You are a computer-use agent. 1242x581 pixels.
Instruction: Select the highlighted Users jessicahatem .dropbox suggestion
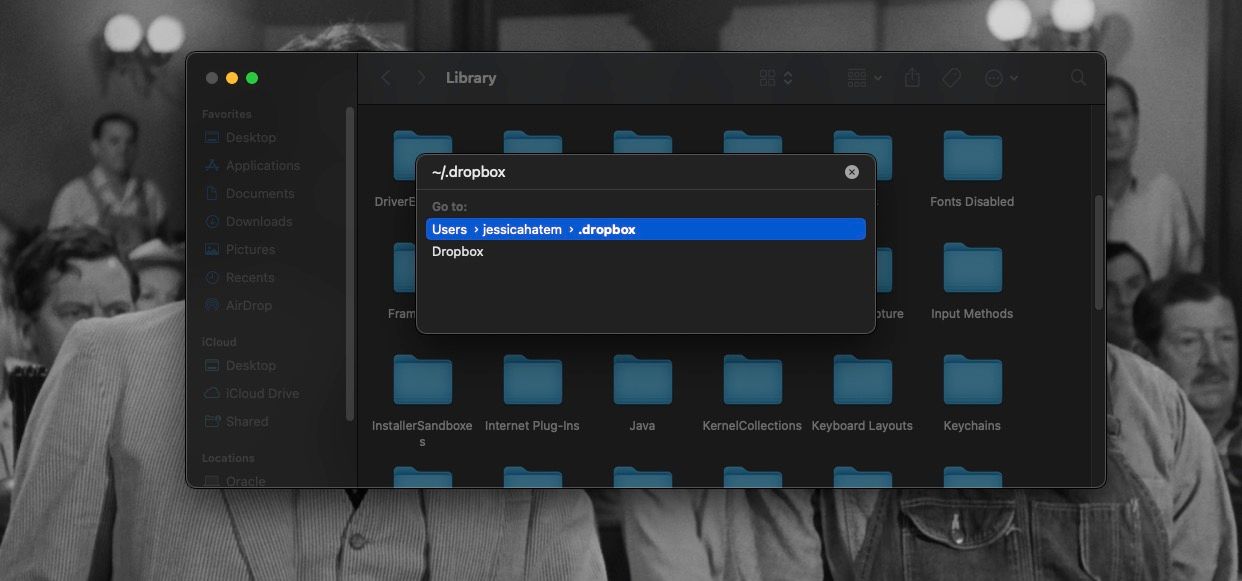tap(644, 228)
